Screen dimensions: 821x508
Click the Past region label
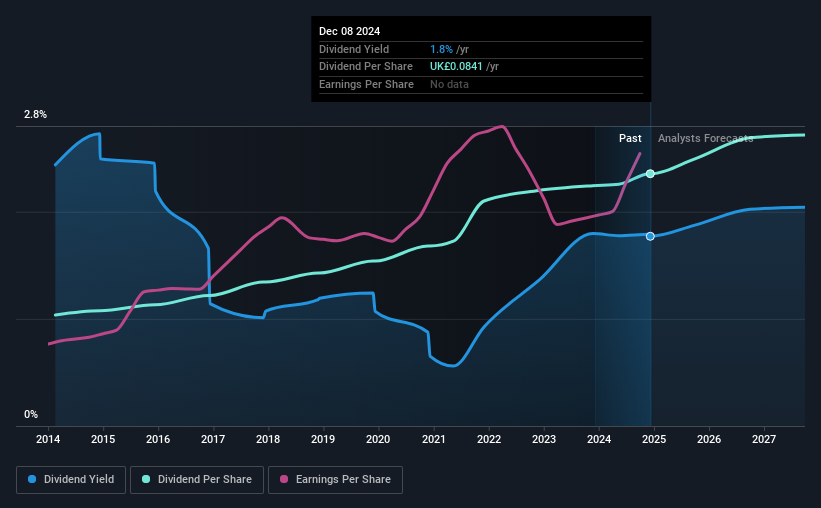(x=630, y=138)
